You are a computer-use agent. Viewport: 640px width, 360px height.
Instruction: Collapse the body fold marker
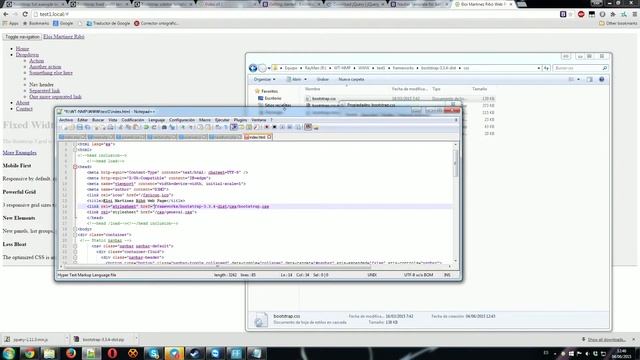(75, 229)
